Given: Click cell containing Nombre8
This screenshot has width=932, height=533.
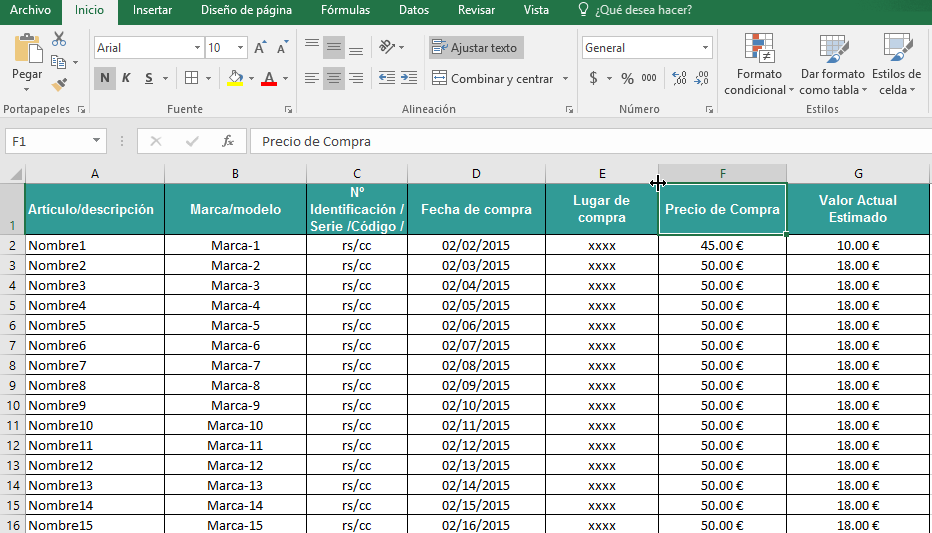Looking at the screenshot, I should pyautogui.click(x=95, y=385).
